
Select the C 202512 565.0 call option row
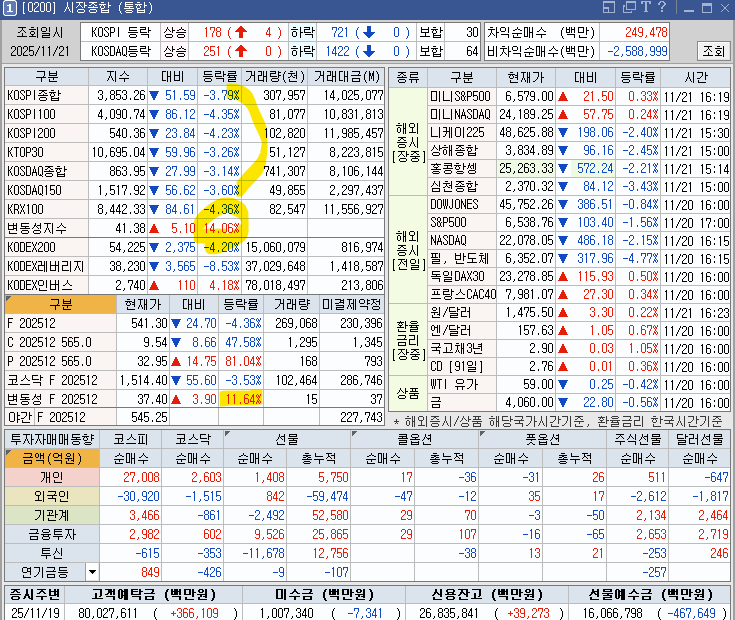click(x=194, y=342)
